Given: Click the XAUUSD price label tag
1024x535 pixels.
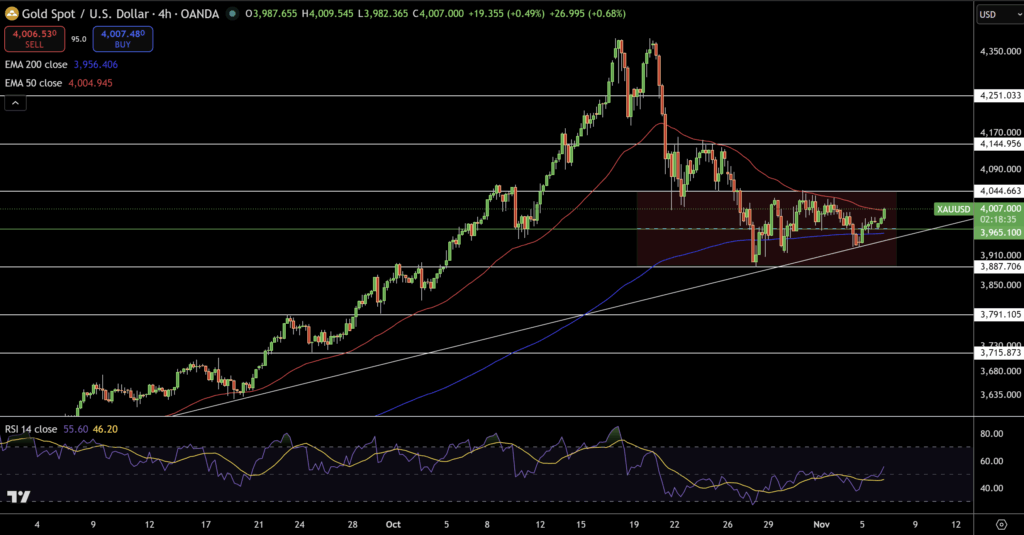Looking at the screenshot, I should point(952,209).
